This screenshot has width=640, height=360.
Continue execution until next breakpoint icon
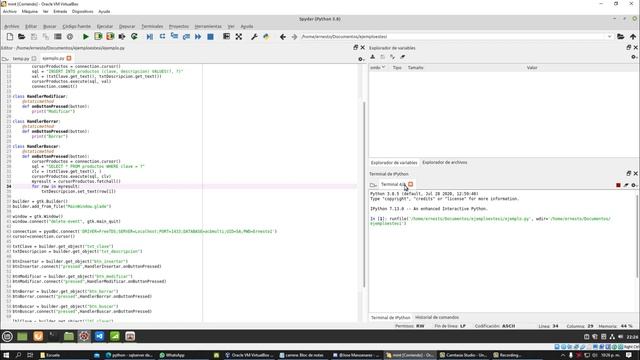click(198, 37)
